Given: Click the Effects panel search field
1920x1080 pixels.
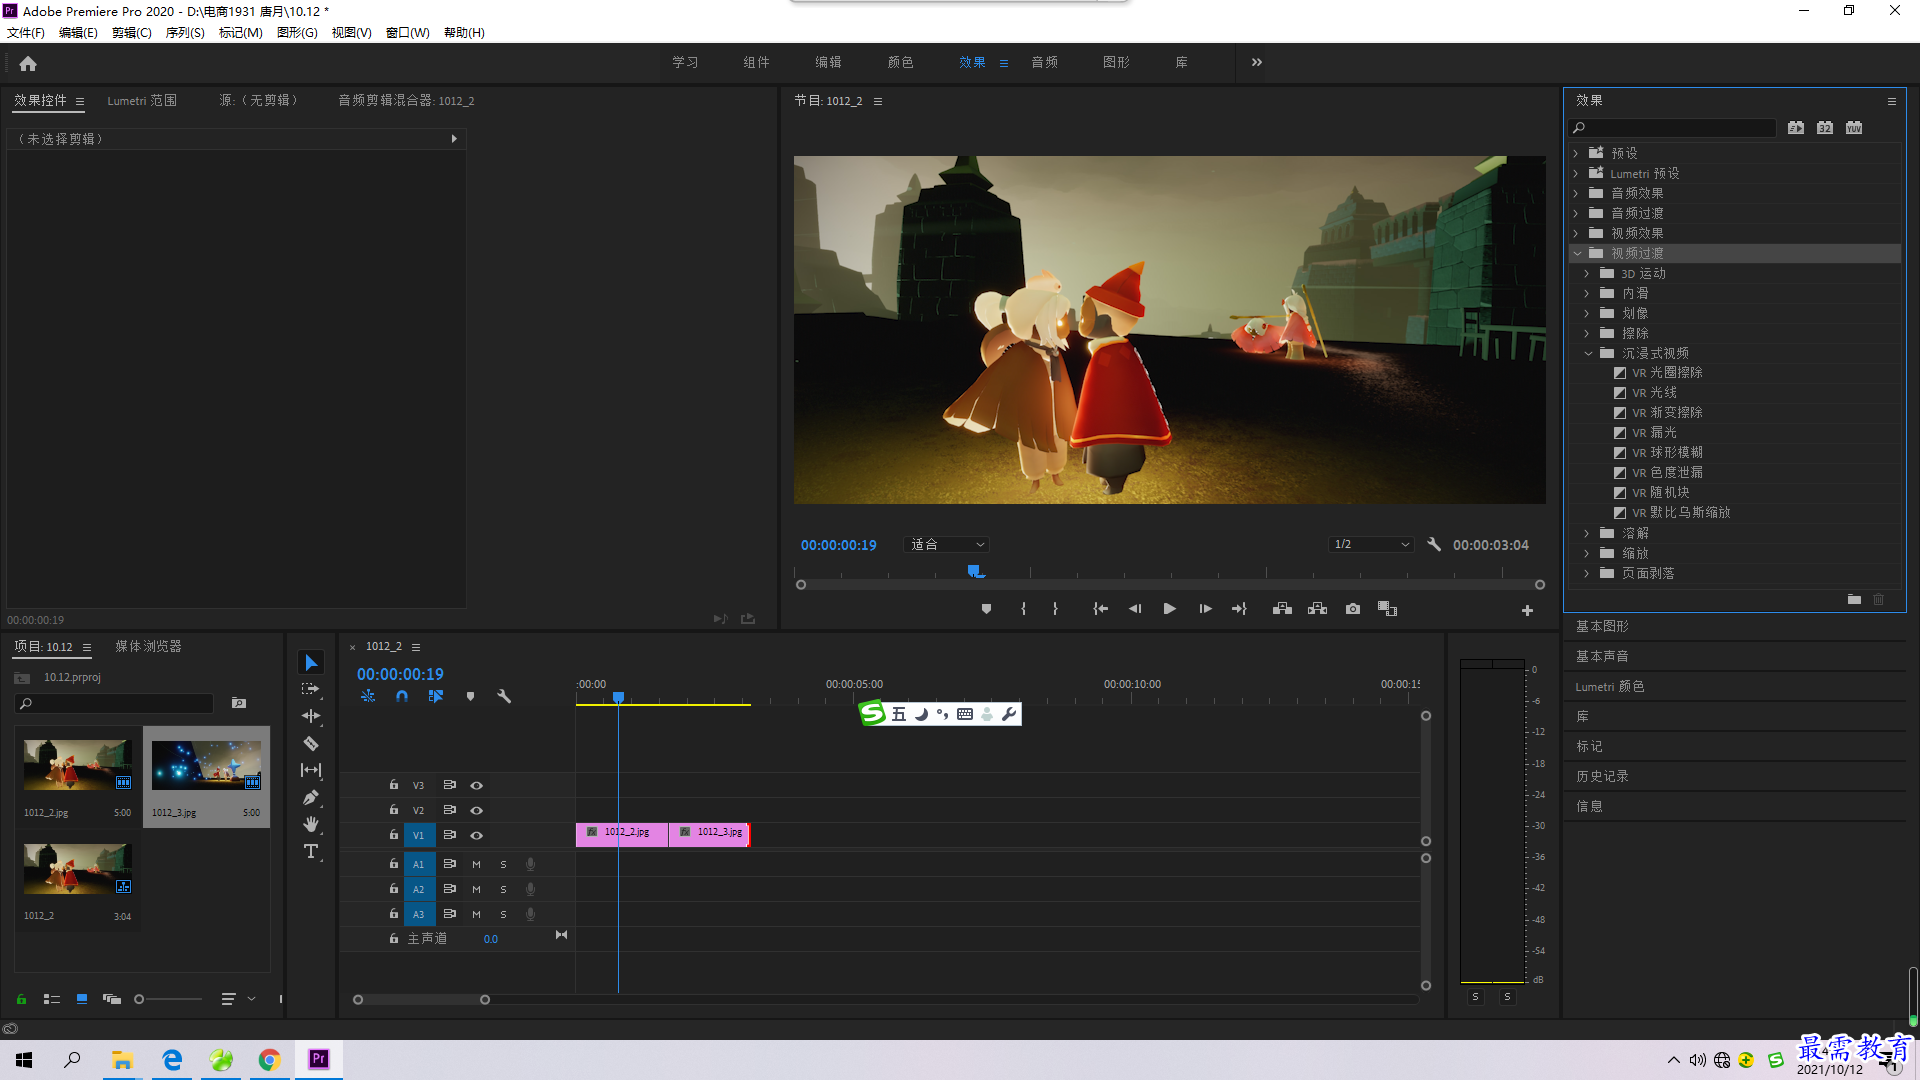Looking at the screenshot, I should click(x=1672, y=128).
